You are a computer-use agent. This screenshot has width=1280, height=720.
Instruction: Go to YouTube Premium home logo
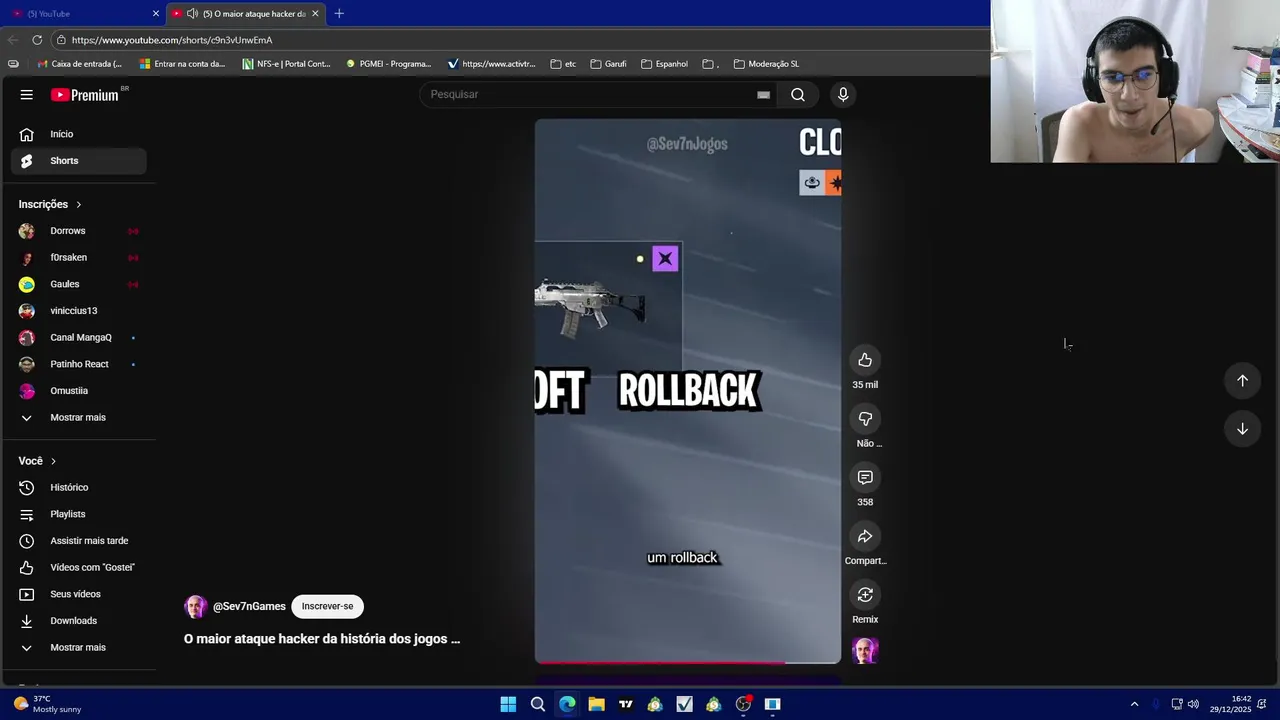coord(87,95)
